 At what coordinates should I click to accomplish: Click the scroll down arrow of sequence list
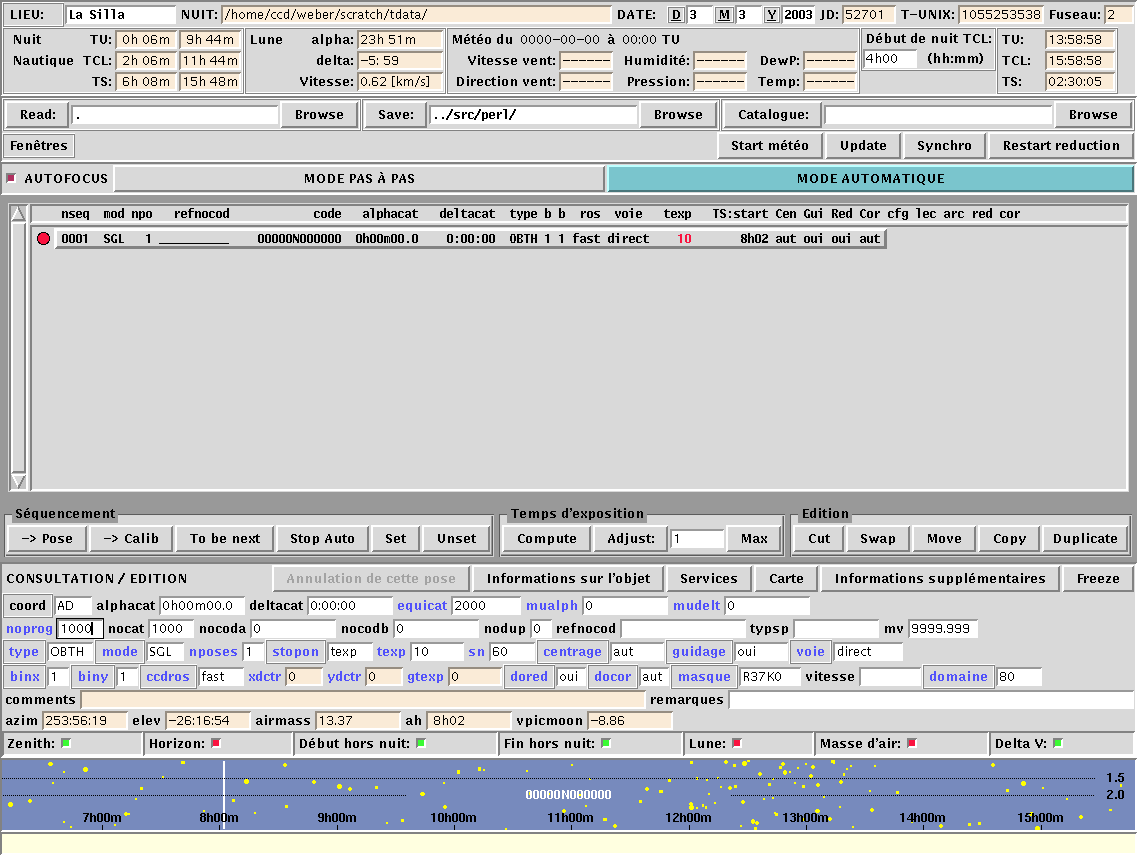[x=18, y=482]
